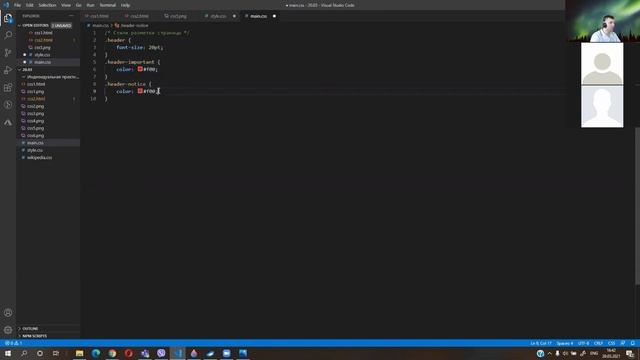Open File Explorer from taskbar

tap(80, 353)
